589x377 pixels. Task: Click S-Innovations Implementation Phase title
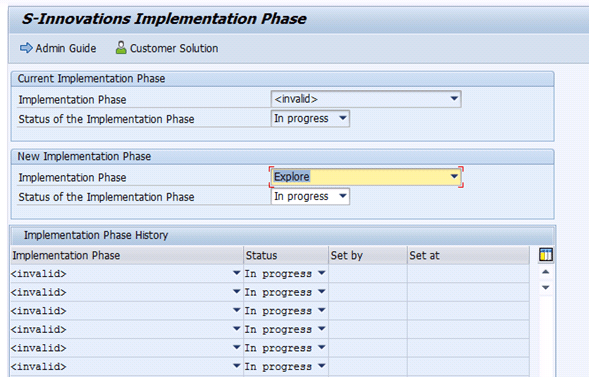(164, 19)
